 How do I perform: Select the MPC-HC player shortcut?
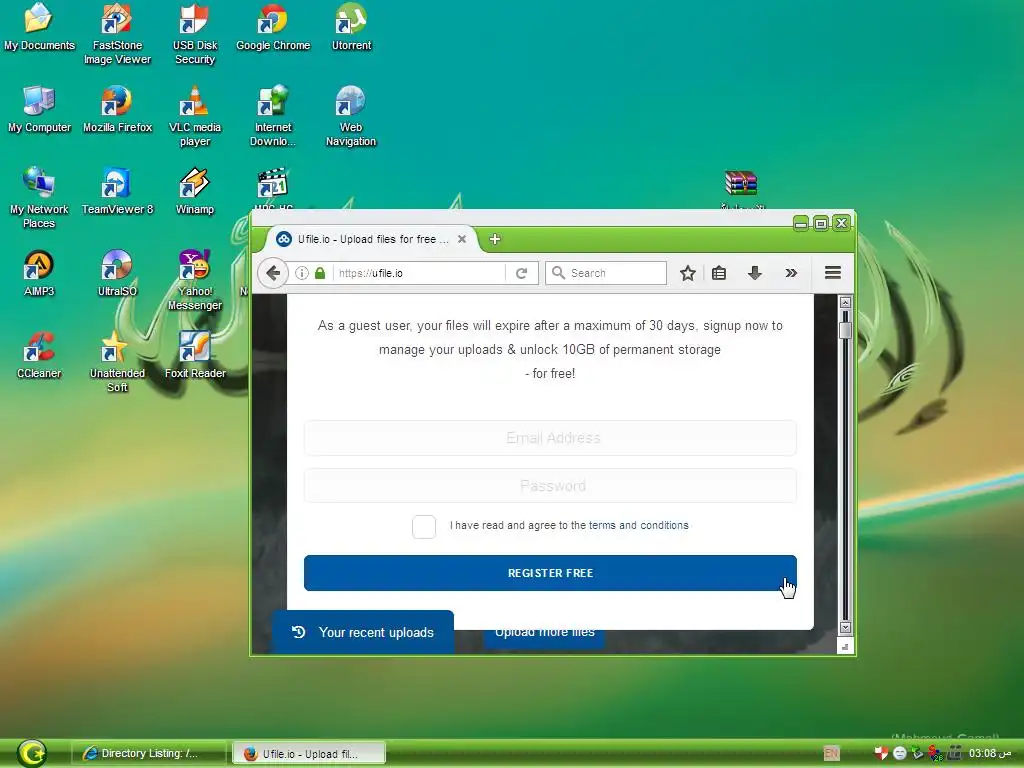[273, 188]
